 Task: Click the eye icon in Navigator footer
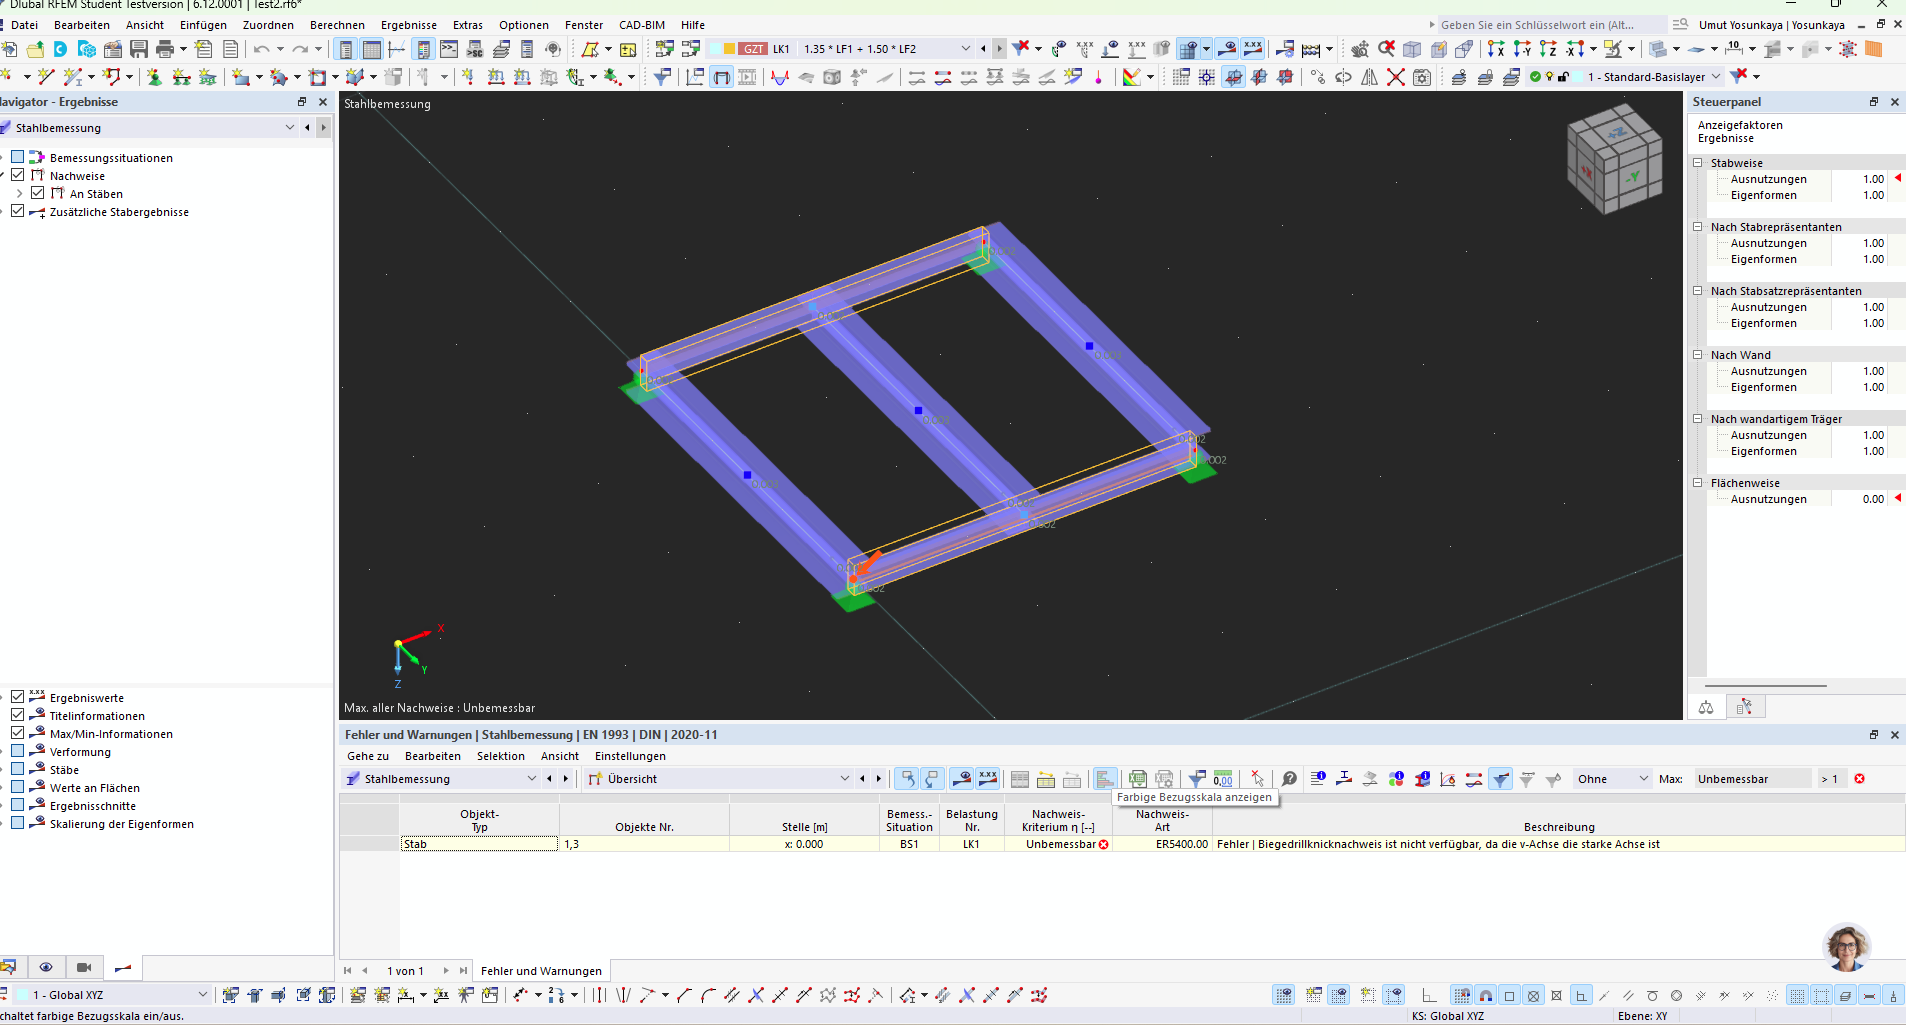click(x=46, y=967)
